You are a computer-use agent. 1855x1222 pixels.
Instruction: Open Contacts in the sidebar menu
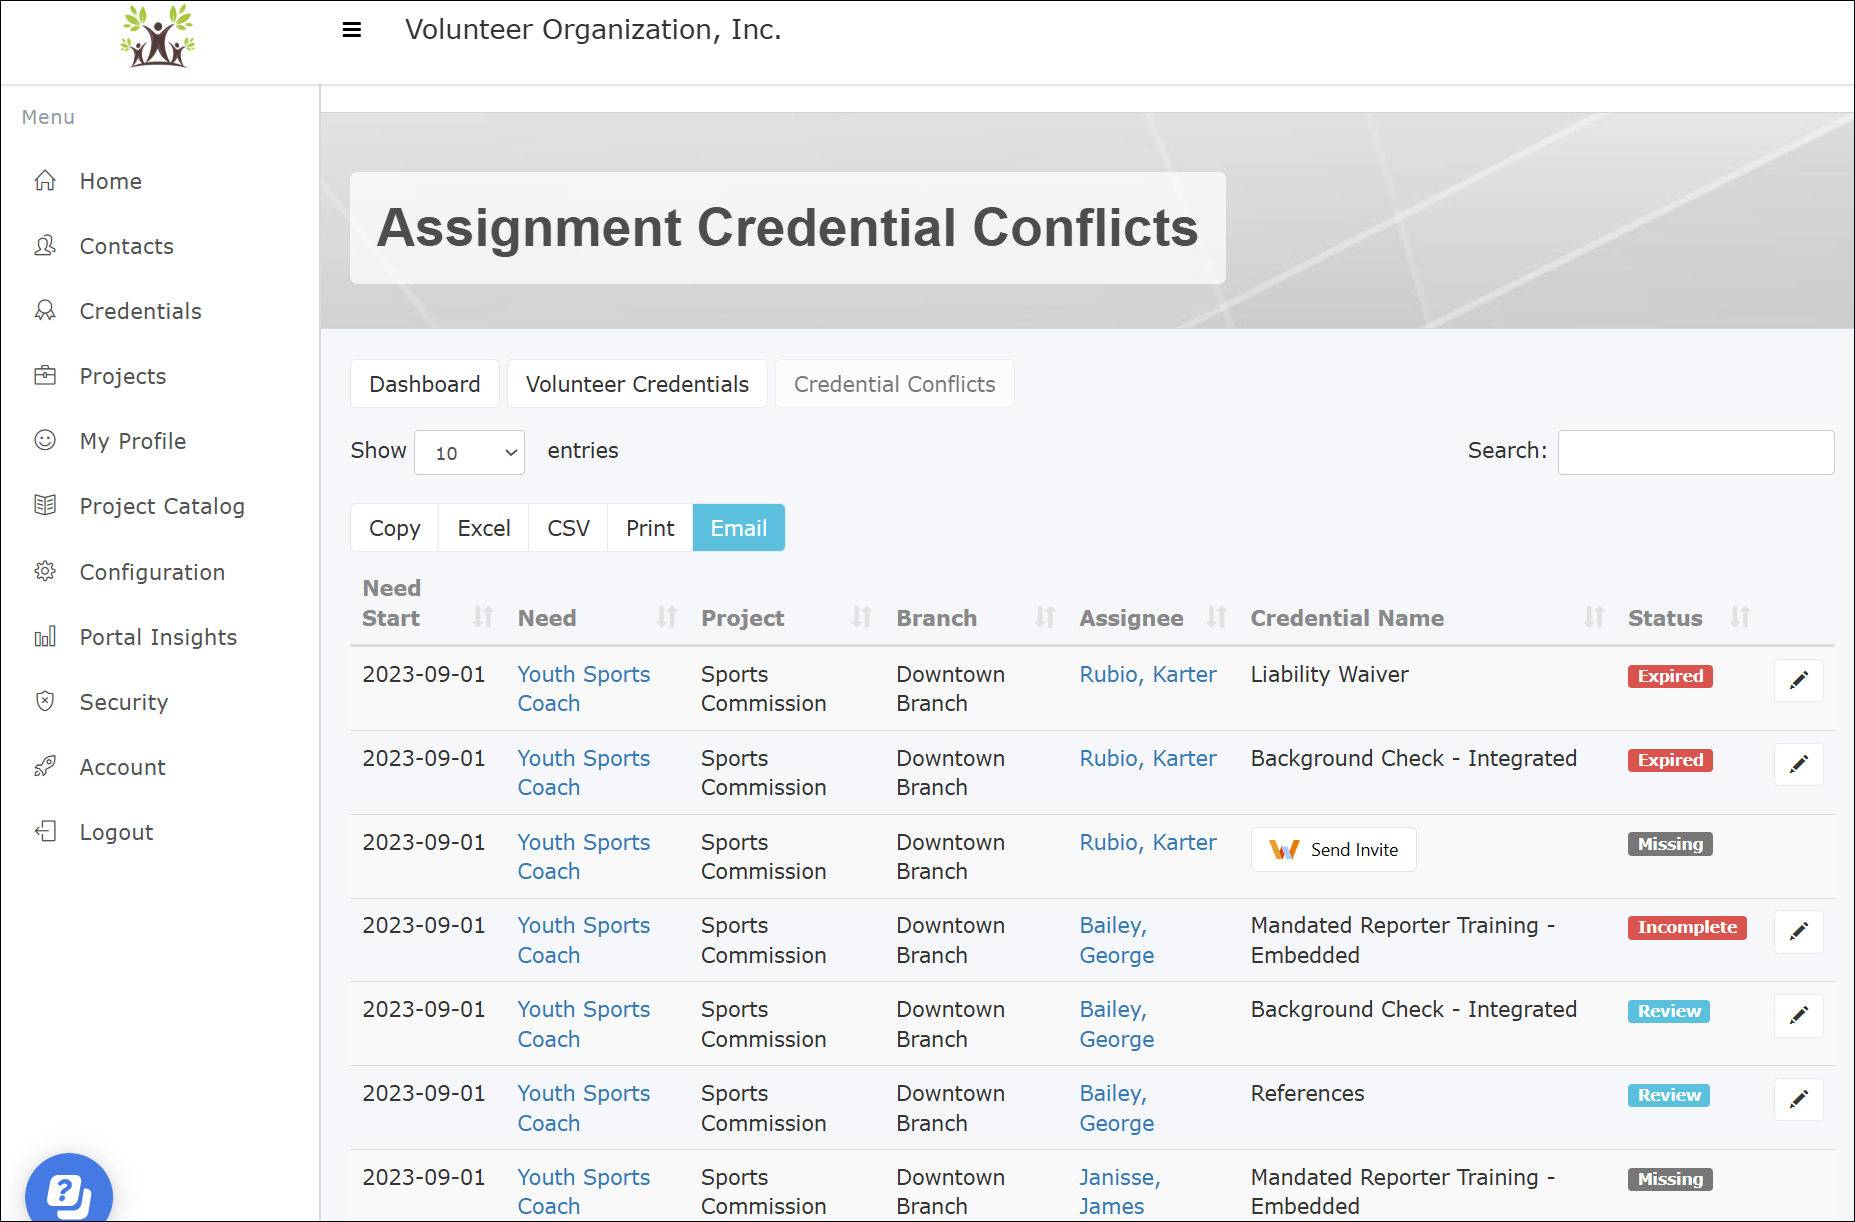tap(127, 246)
